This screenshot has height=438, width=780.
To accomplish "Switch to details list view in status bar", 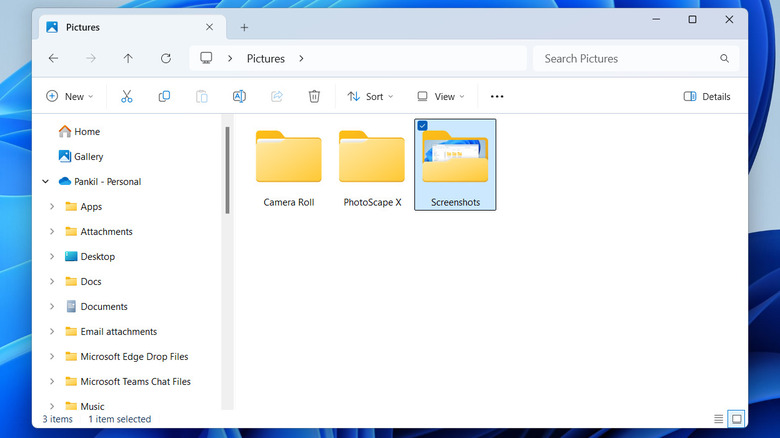I will click(718, 418).
